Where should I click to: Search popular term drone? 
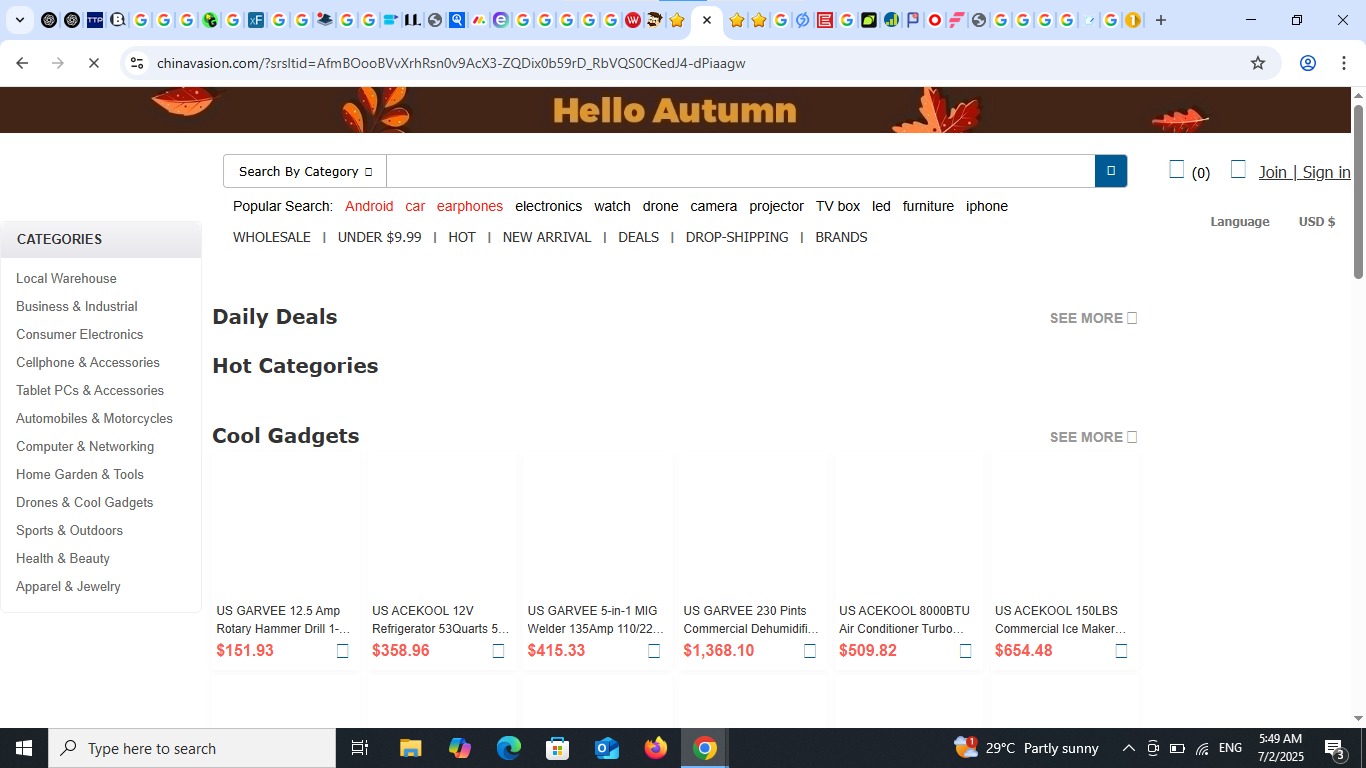660,206
